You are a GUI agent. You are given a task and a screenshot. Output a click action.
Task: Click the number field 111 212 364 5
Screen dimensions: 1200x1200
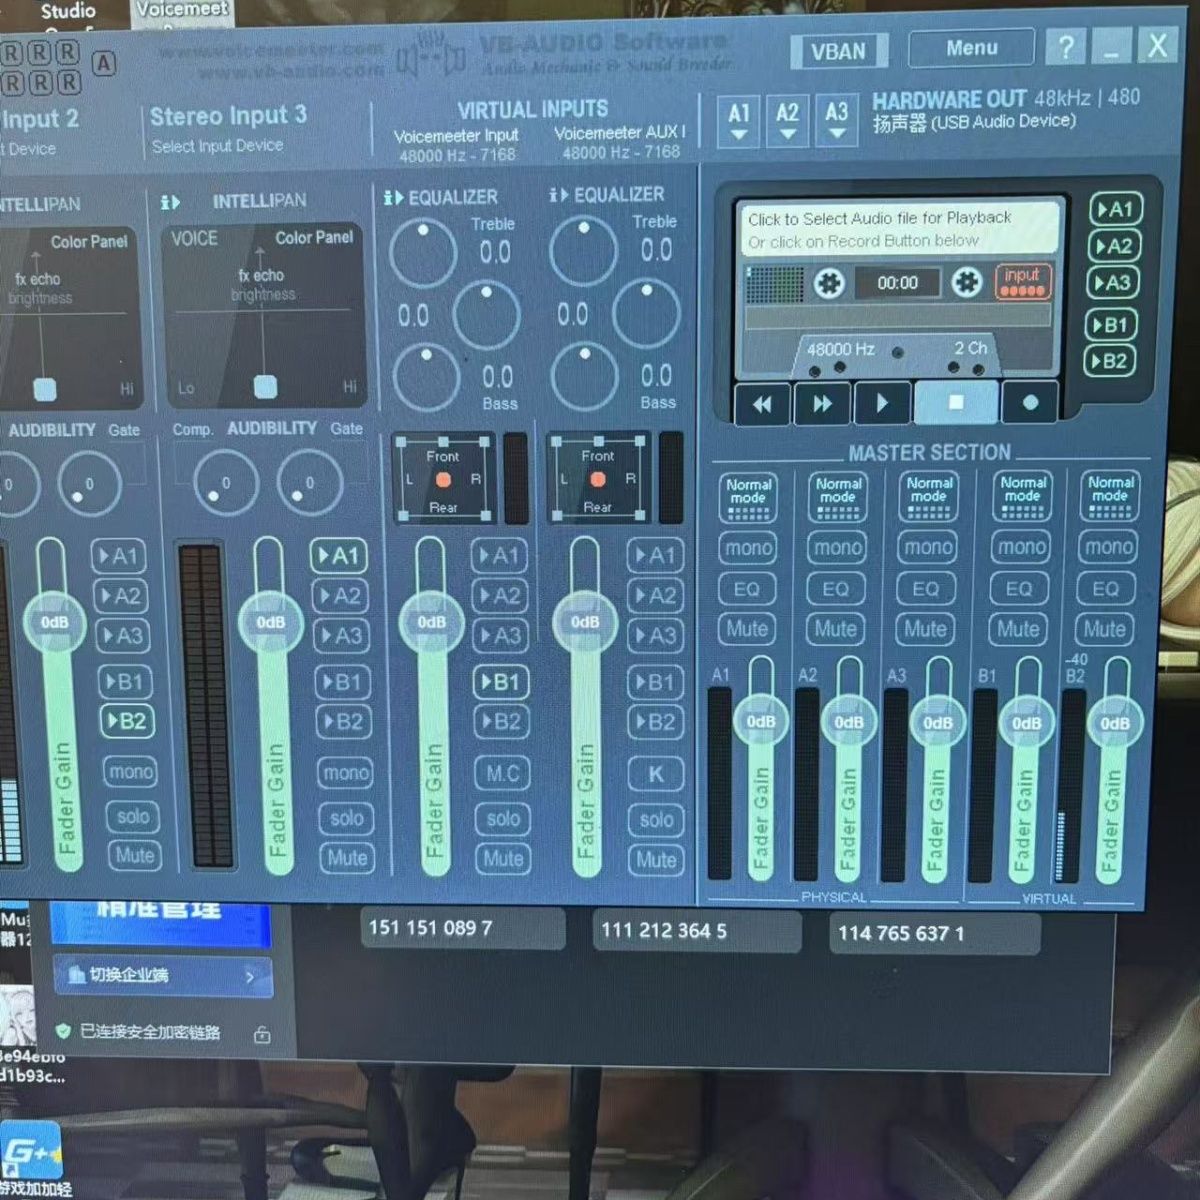(x=696, y=931)
